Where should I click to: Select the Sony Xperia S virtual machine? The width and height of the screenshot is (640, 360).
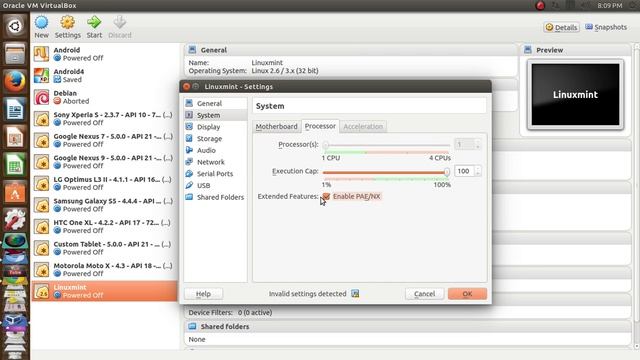104,119
